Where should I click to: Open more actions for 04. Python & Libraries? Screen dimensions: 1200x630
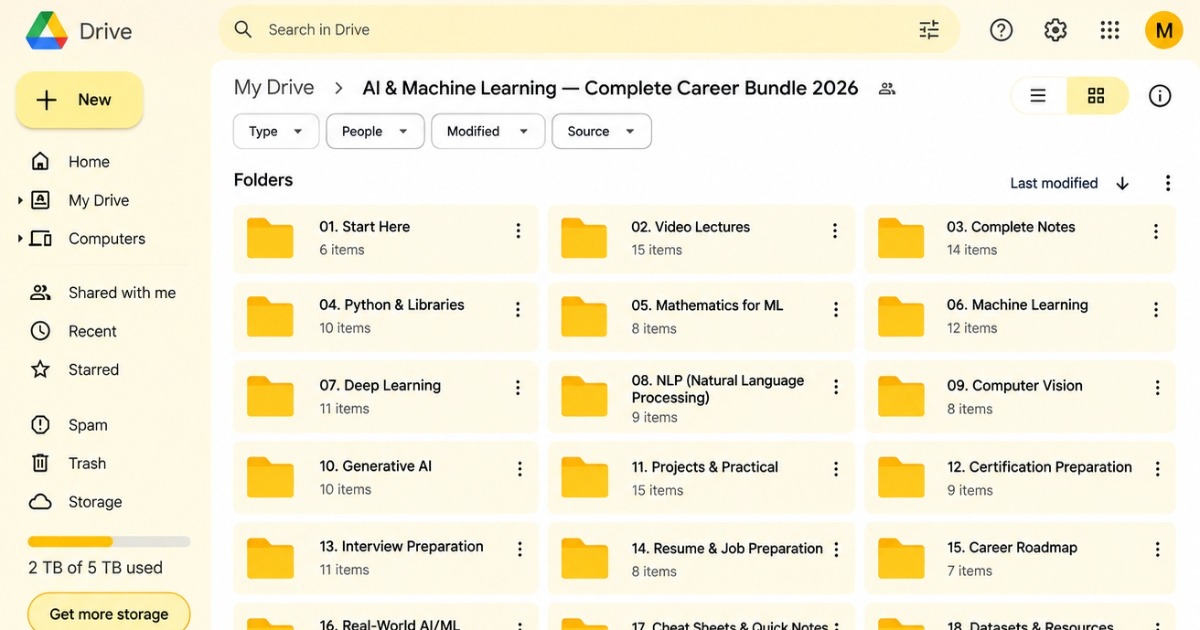point(518,309)
